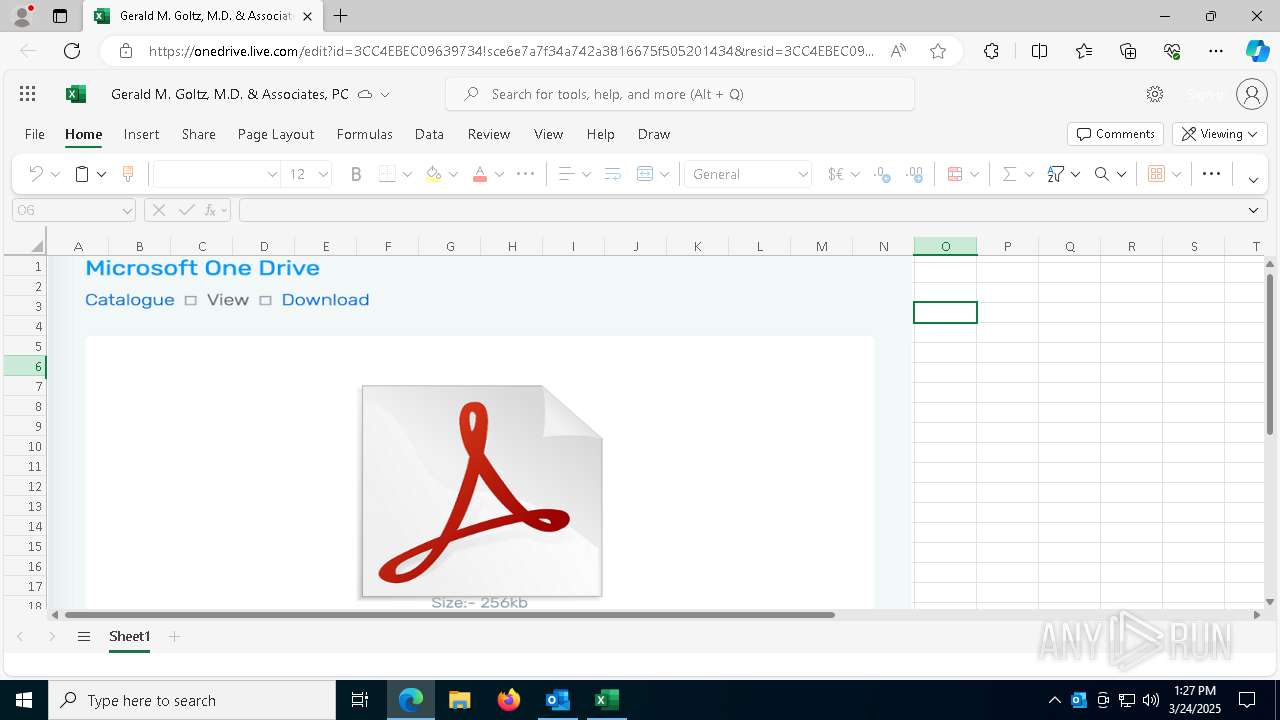Open Firefox from the taskbar

click(x=509, y=700)
